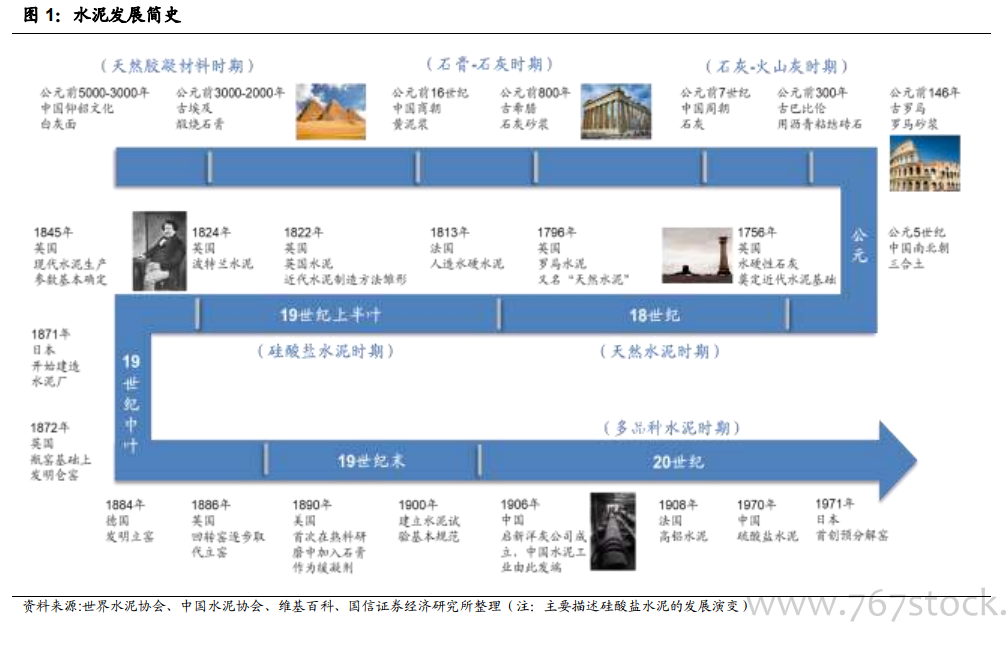The width and height of the screenshot is (1006, 650).
Task: Click the 20世纪 timeline segment
Action: tap(678, 461)
